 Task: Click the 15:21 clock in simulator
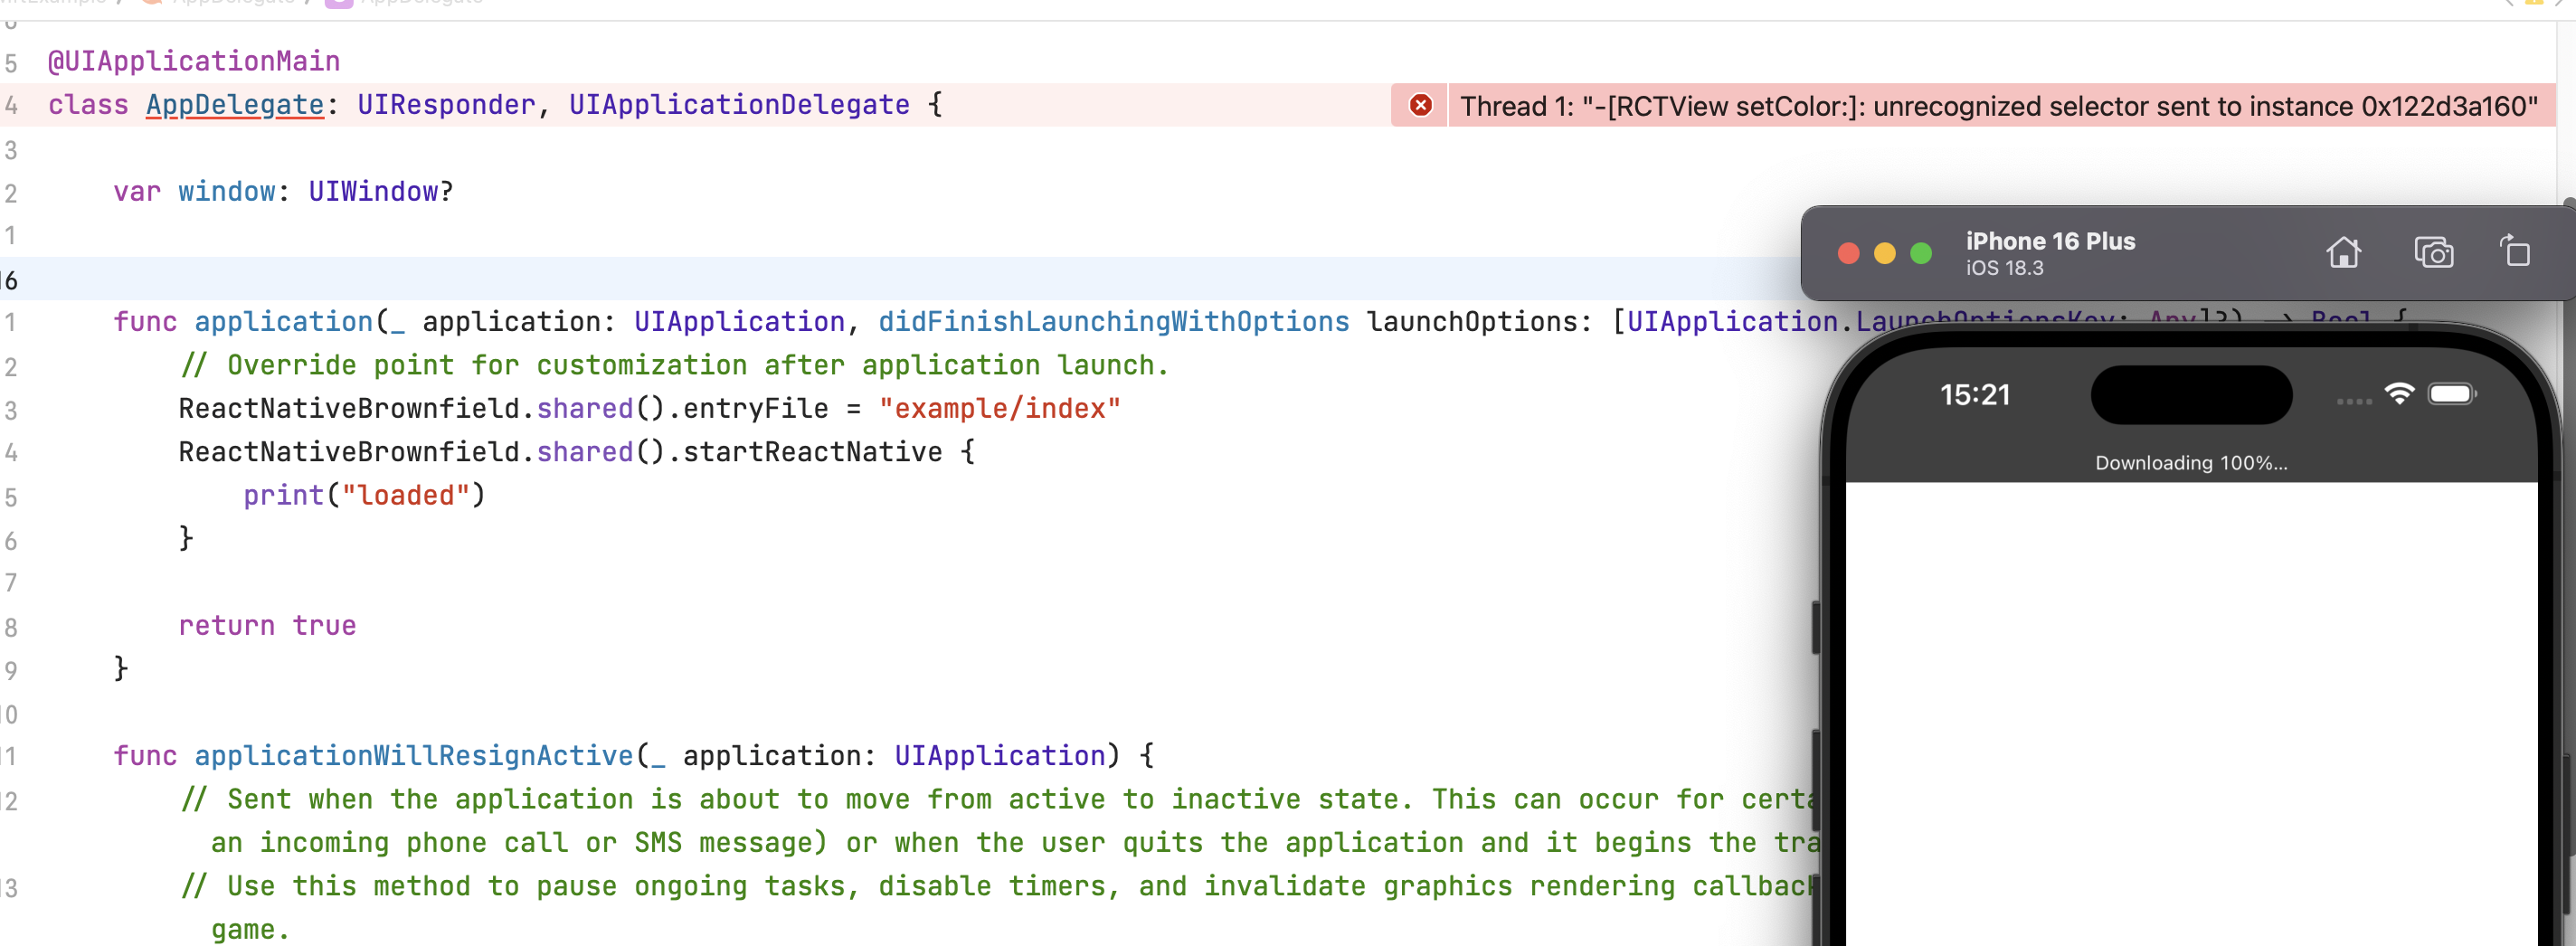[x=1974, y=395]
